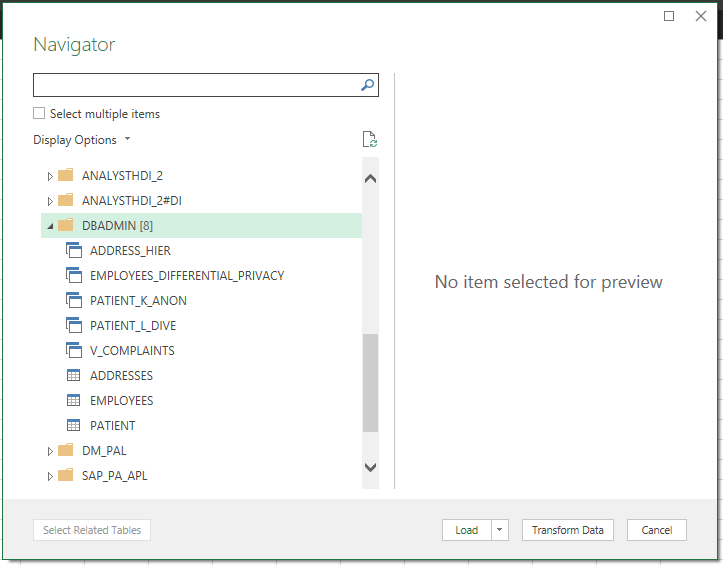Select PATIENT_L_DIVE in the tree

133,326
